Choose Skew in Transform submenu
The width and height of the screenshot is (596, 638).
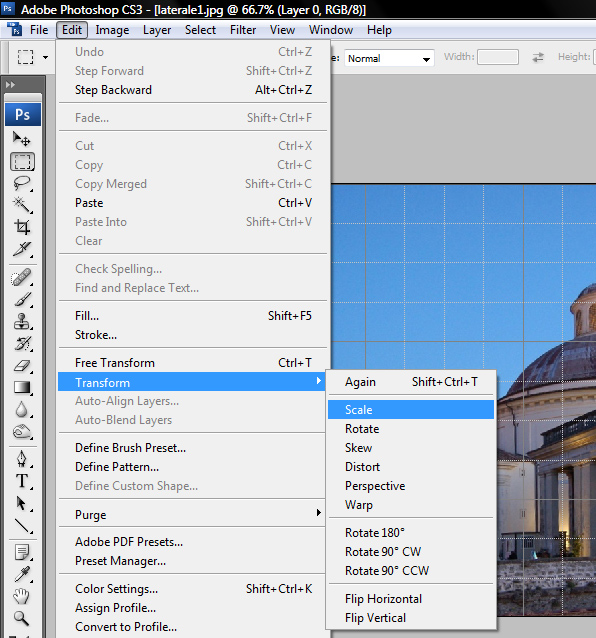click(411, 448)
